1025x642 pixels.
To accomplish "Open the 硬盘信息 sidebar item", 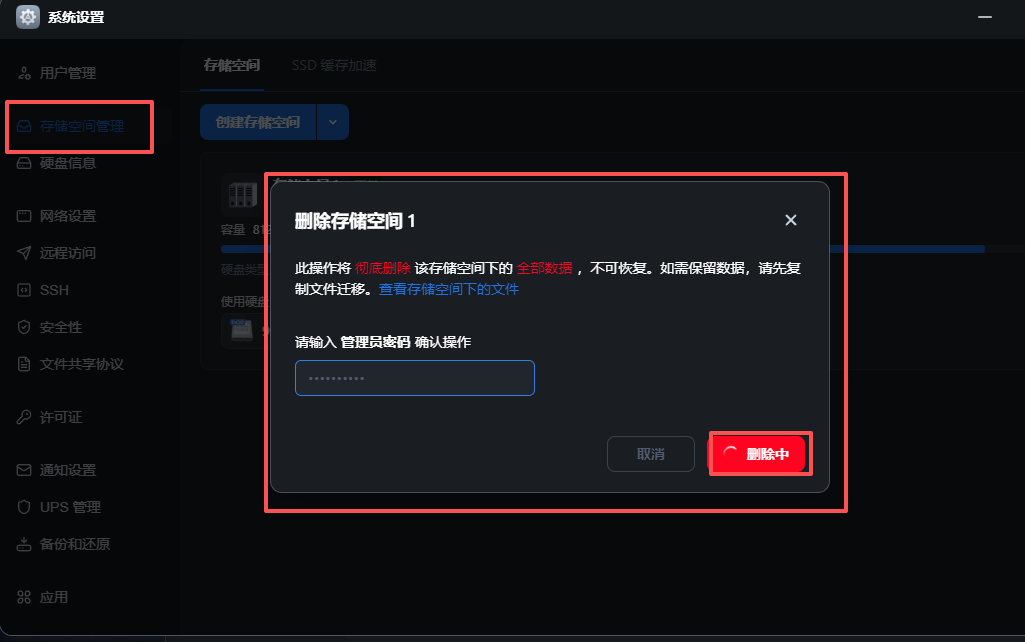I will 58,163.
